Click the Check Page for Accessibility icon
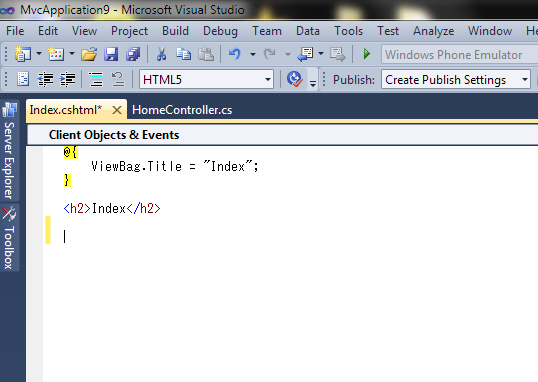This screenshot has height=382, width=538. pyautogui.click(x=294, y=79)
